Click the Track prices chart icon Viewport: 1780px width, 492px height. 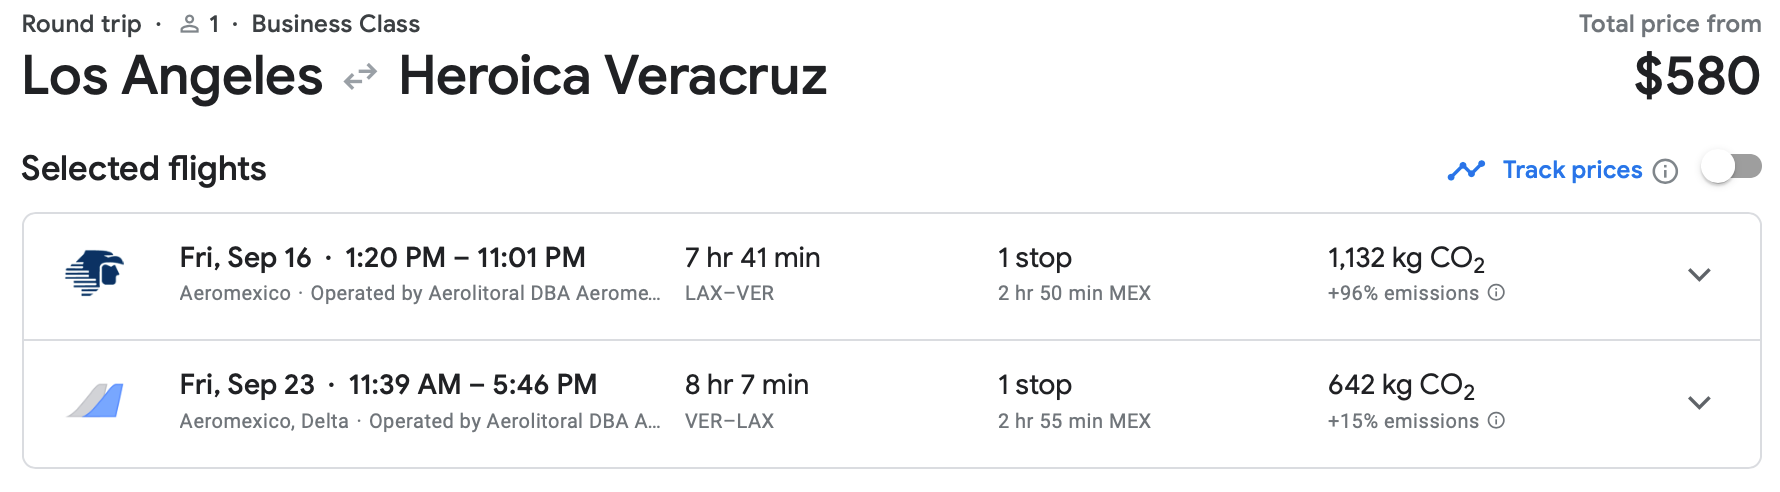click(x=1466, y=171)
